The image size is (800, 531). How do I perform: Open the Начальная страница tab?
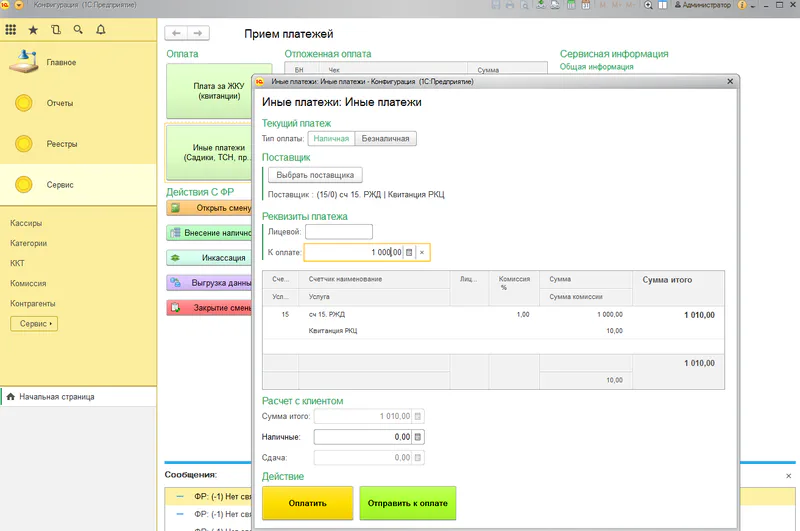coord(56,397)
